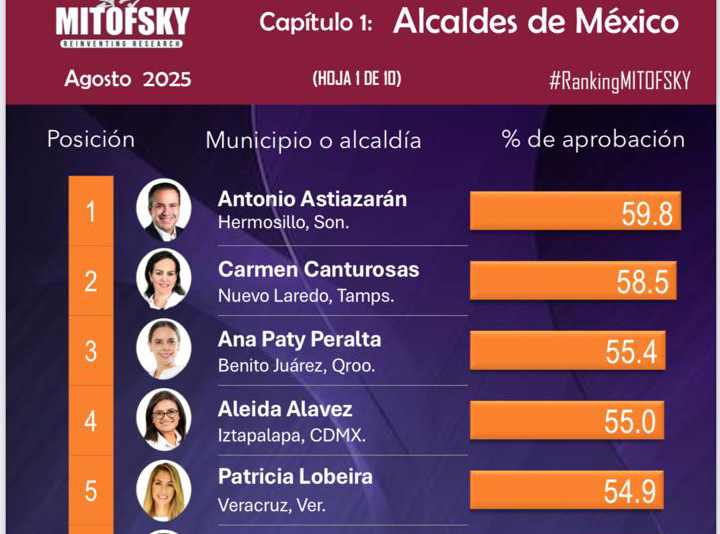The height and width of the screenshot is (534, 720).
Task: Click position number 5 box
Action: tap(91, 490)
